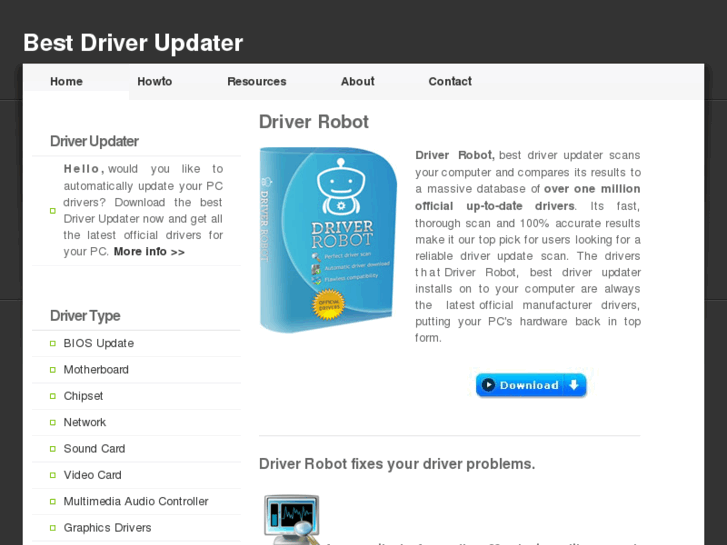Screen dimensions: 727x545
Task: Click the green bullet beside Video Card
Action: pyautogui.click(x=53, y=475)
